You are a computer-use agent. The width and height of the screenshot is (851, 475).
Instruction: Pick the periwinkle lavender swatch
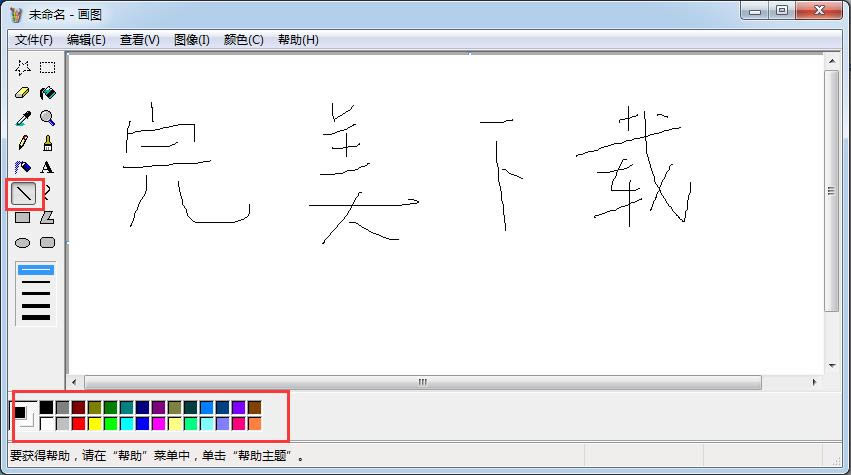click(223, 423)
